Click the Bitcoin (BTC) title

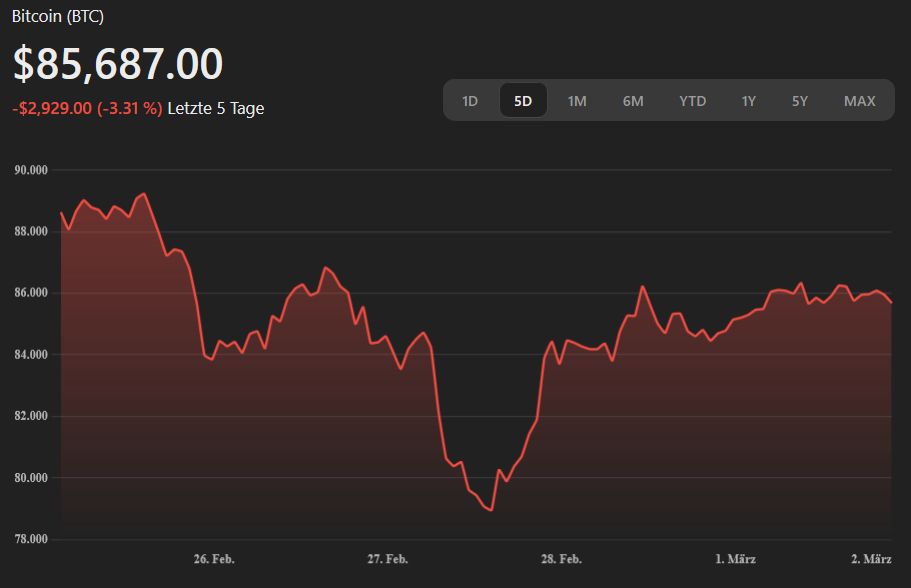pos(56,16)
